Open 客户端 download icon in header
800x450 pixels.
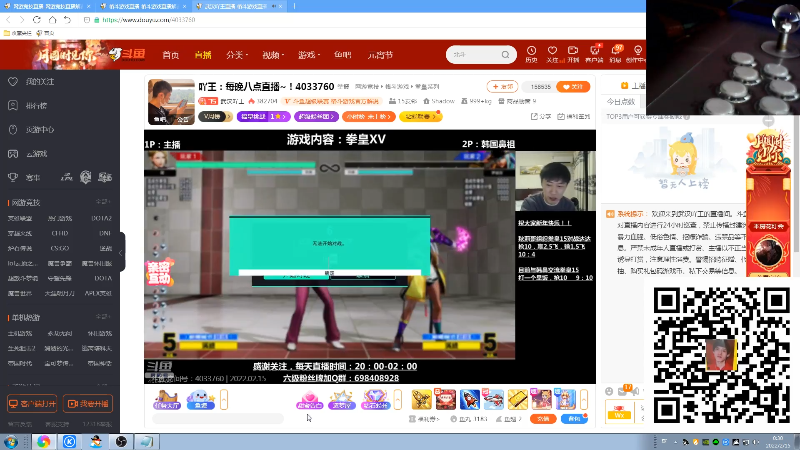point(594,54)
